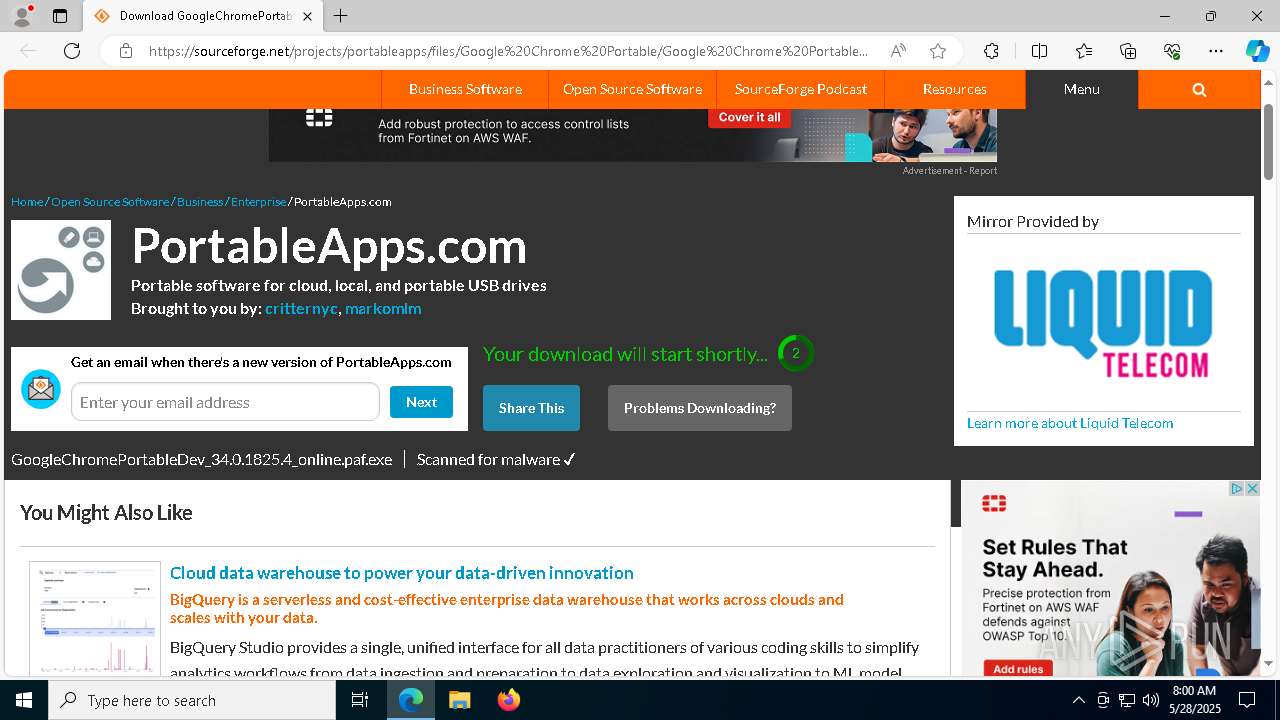Open File Explorer from the taskbar

(x=459, y=700)
